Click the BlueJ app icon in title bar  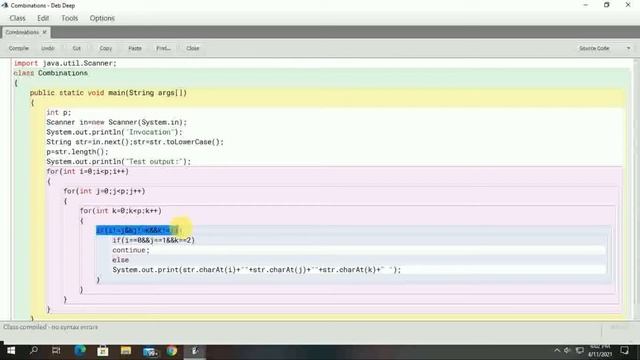click(x=5, y=5)
